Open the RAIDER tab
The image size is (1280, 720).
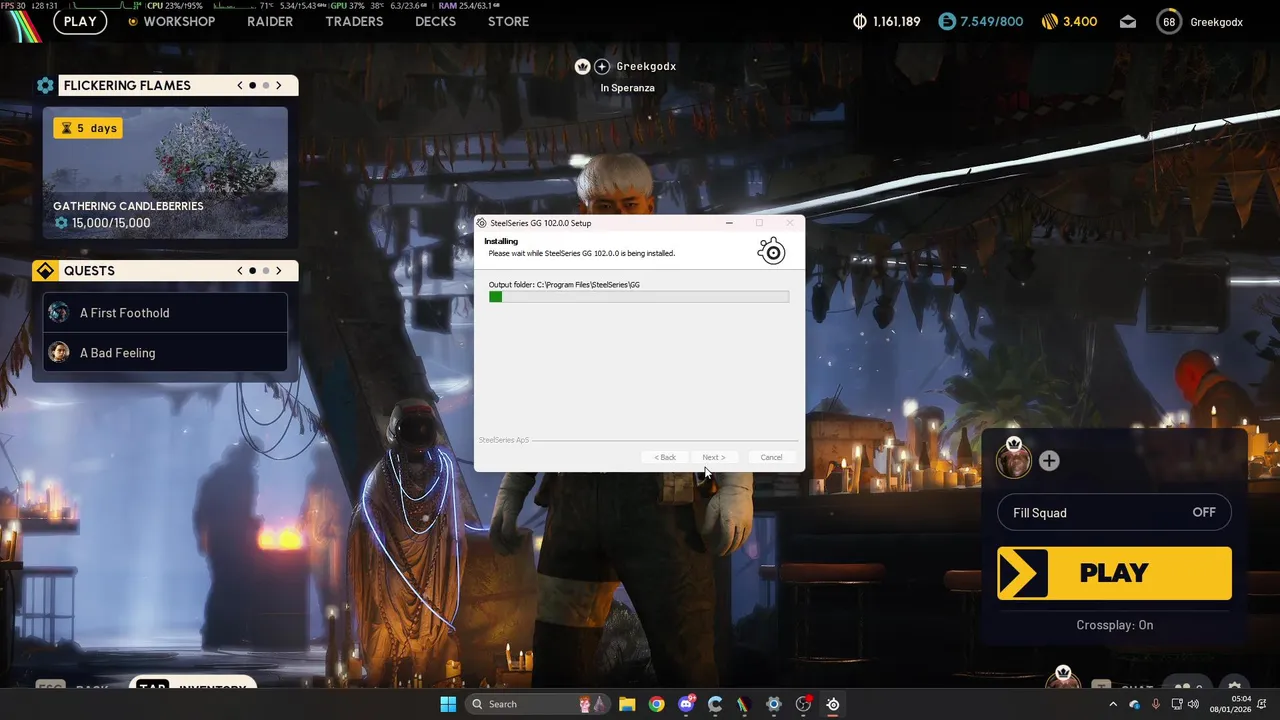click(270, 21)
